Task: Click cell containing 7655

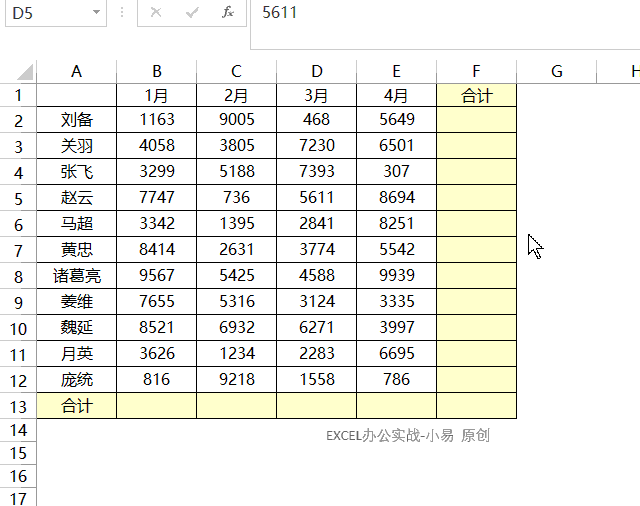Action: click(156, 302)
